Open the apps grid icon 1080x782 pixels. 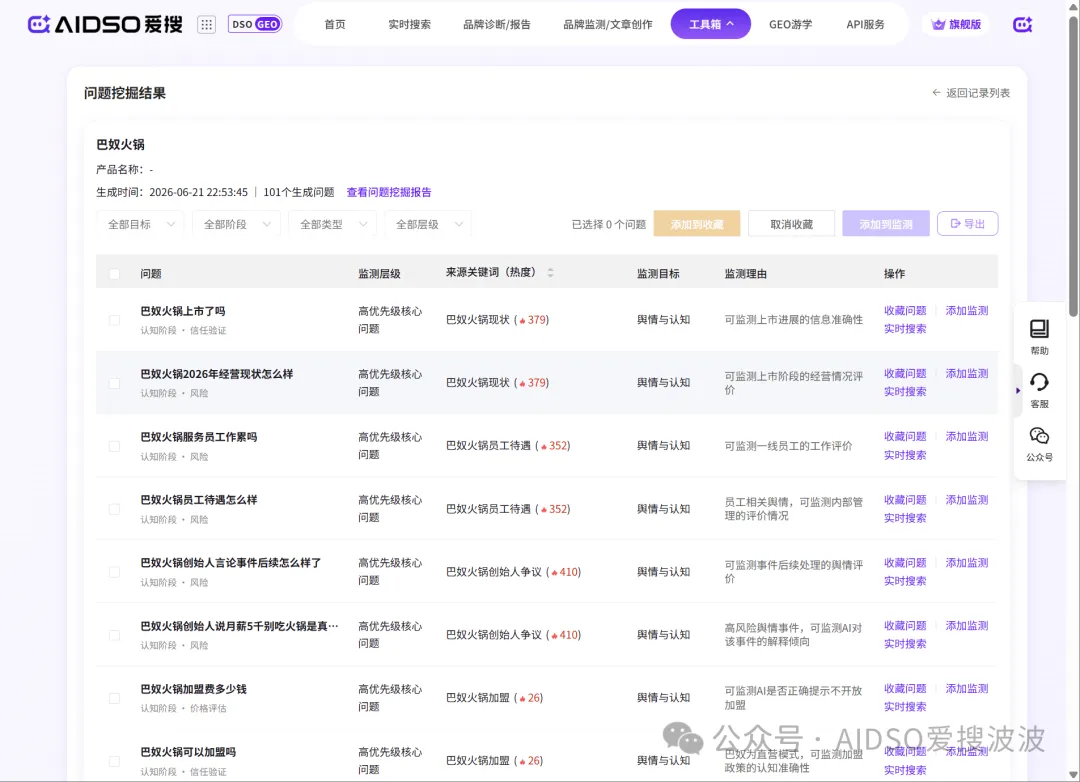click(x=206, y=25)
